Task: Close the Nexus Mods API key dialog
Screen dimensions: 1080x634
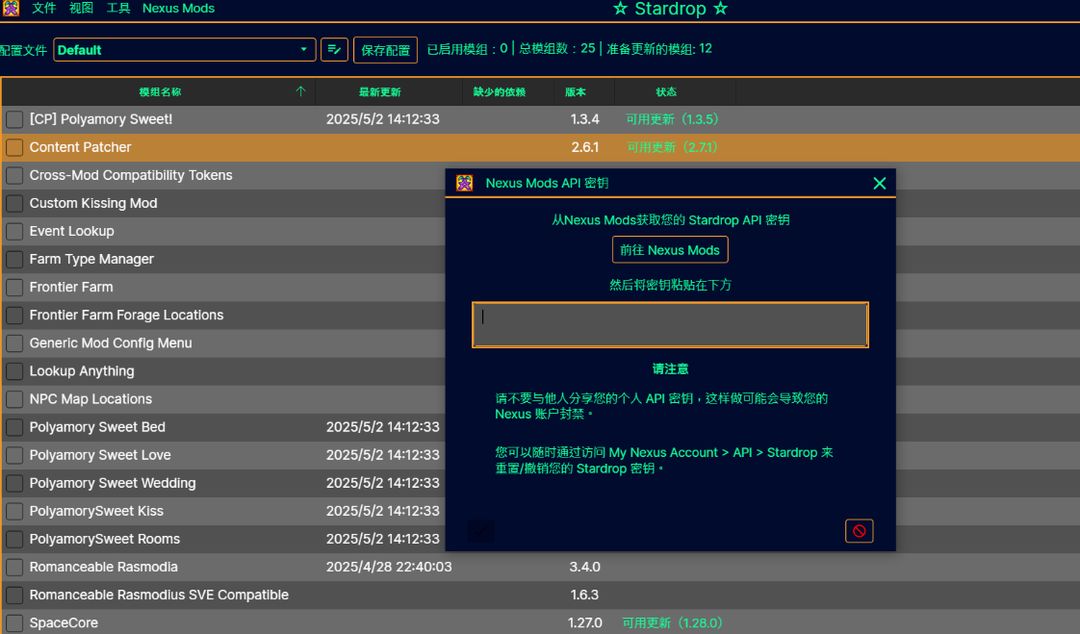Action: point(880,183)
